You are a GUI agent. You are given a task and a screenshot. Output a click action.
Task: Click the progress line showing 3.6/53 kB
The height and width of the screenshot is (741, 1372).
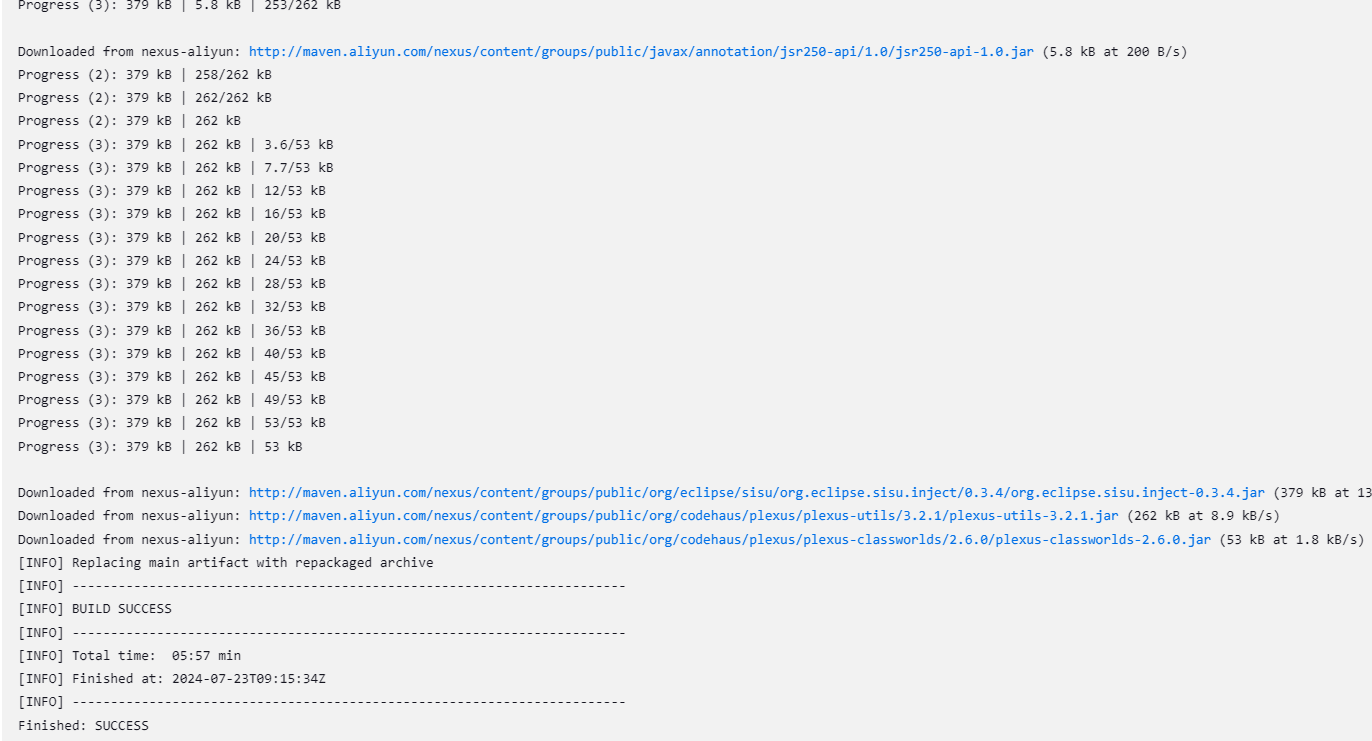point(176,144)
